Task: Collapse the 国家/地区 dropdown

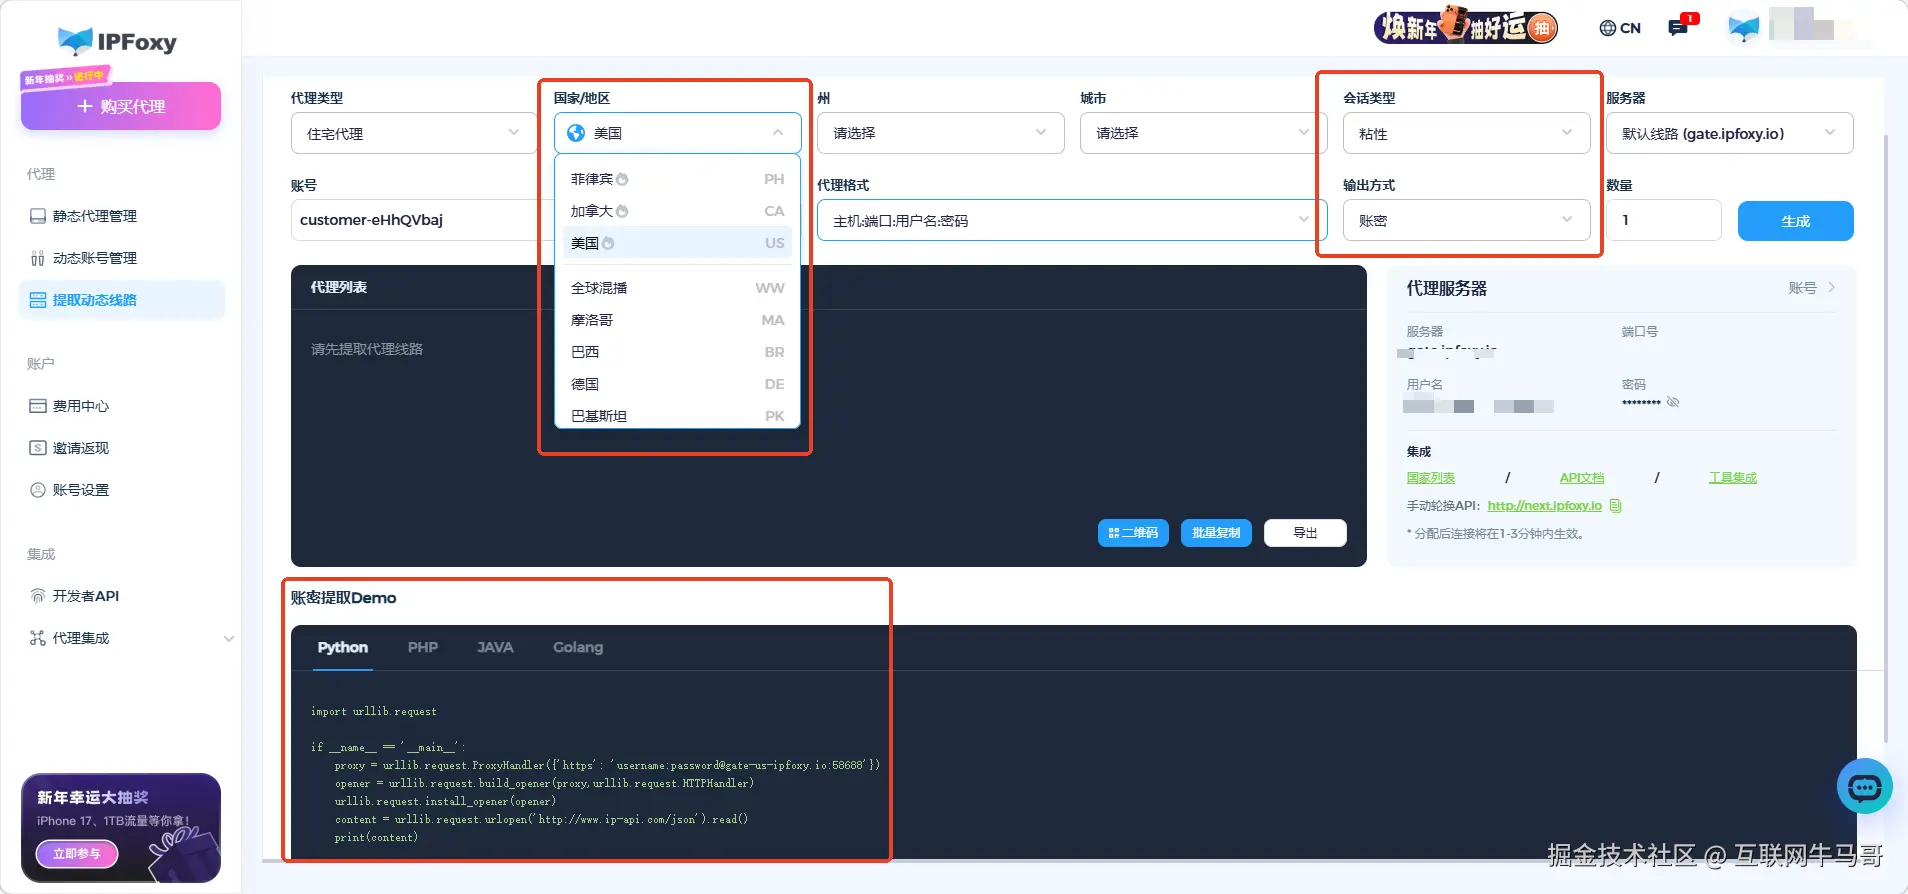Action: [x=678, y=133]
